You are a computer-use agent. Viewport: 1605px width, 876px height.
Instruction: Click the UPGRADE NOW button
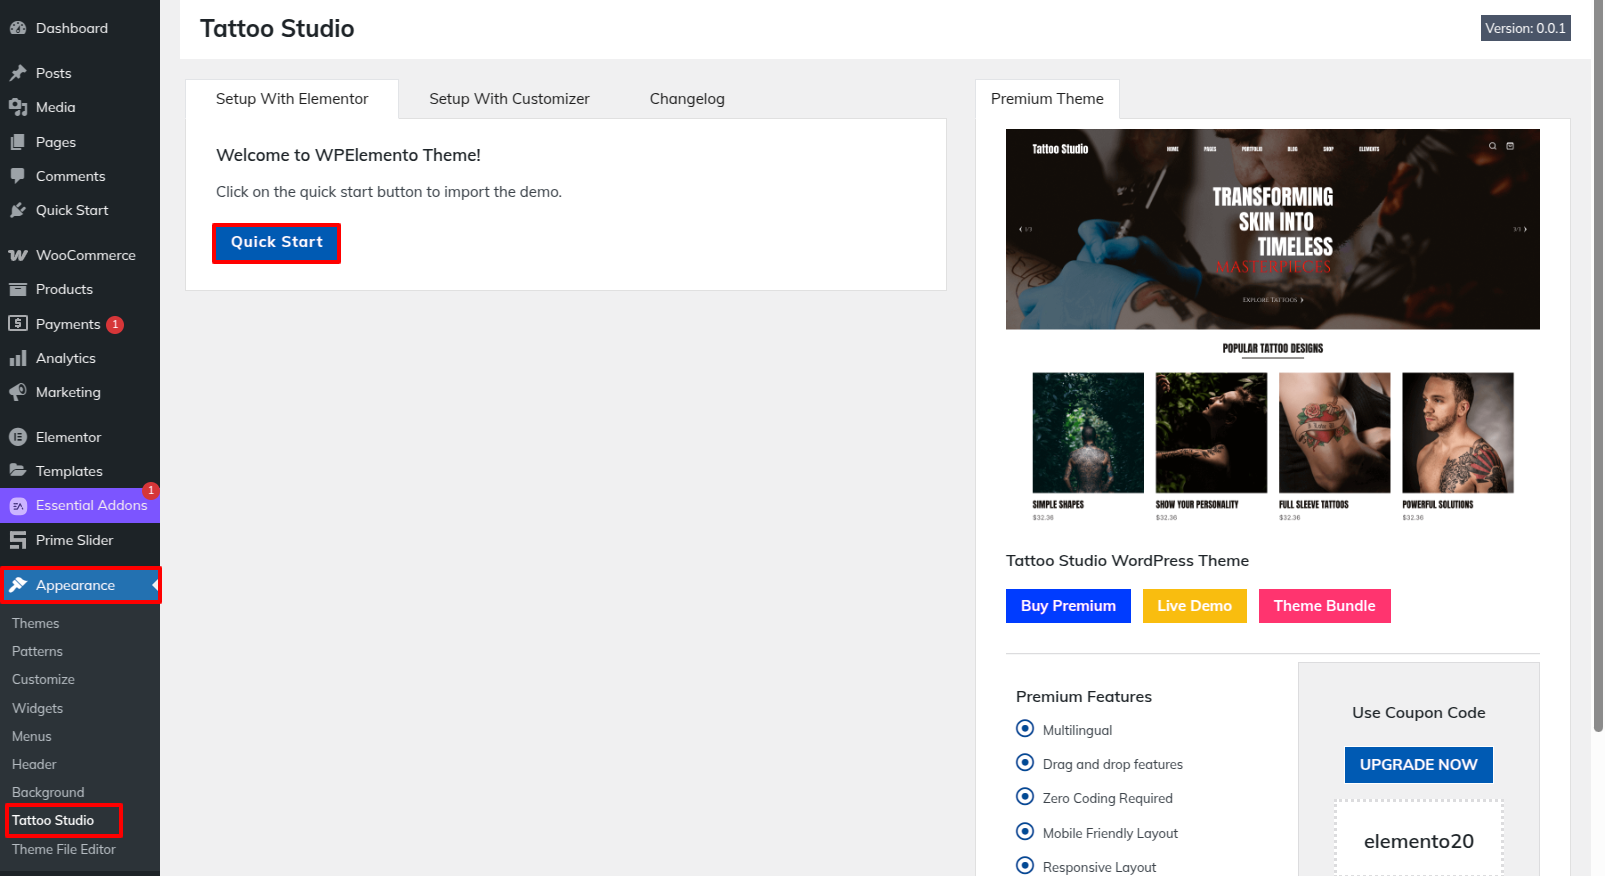pyautogui.click(x=1418, y=765)
